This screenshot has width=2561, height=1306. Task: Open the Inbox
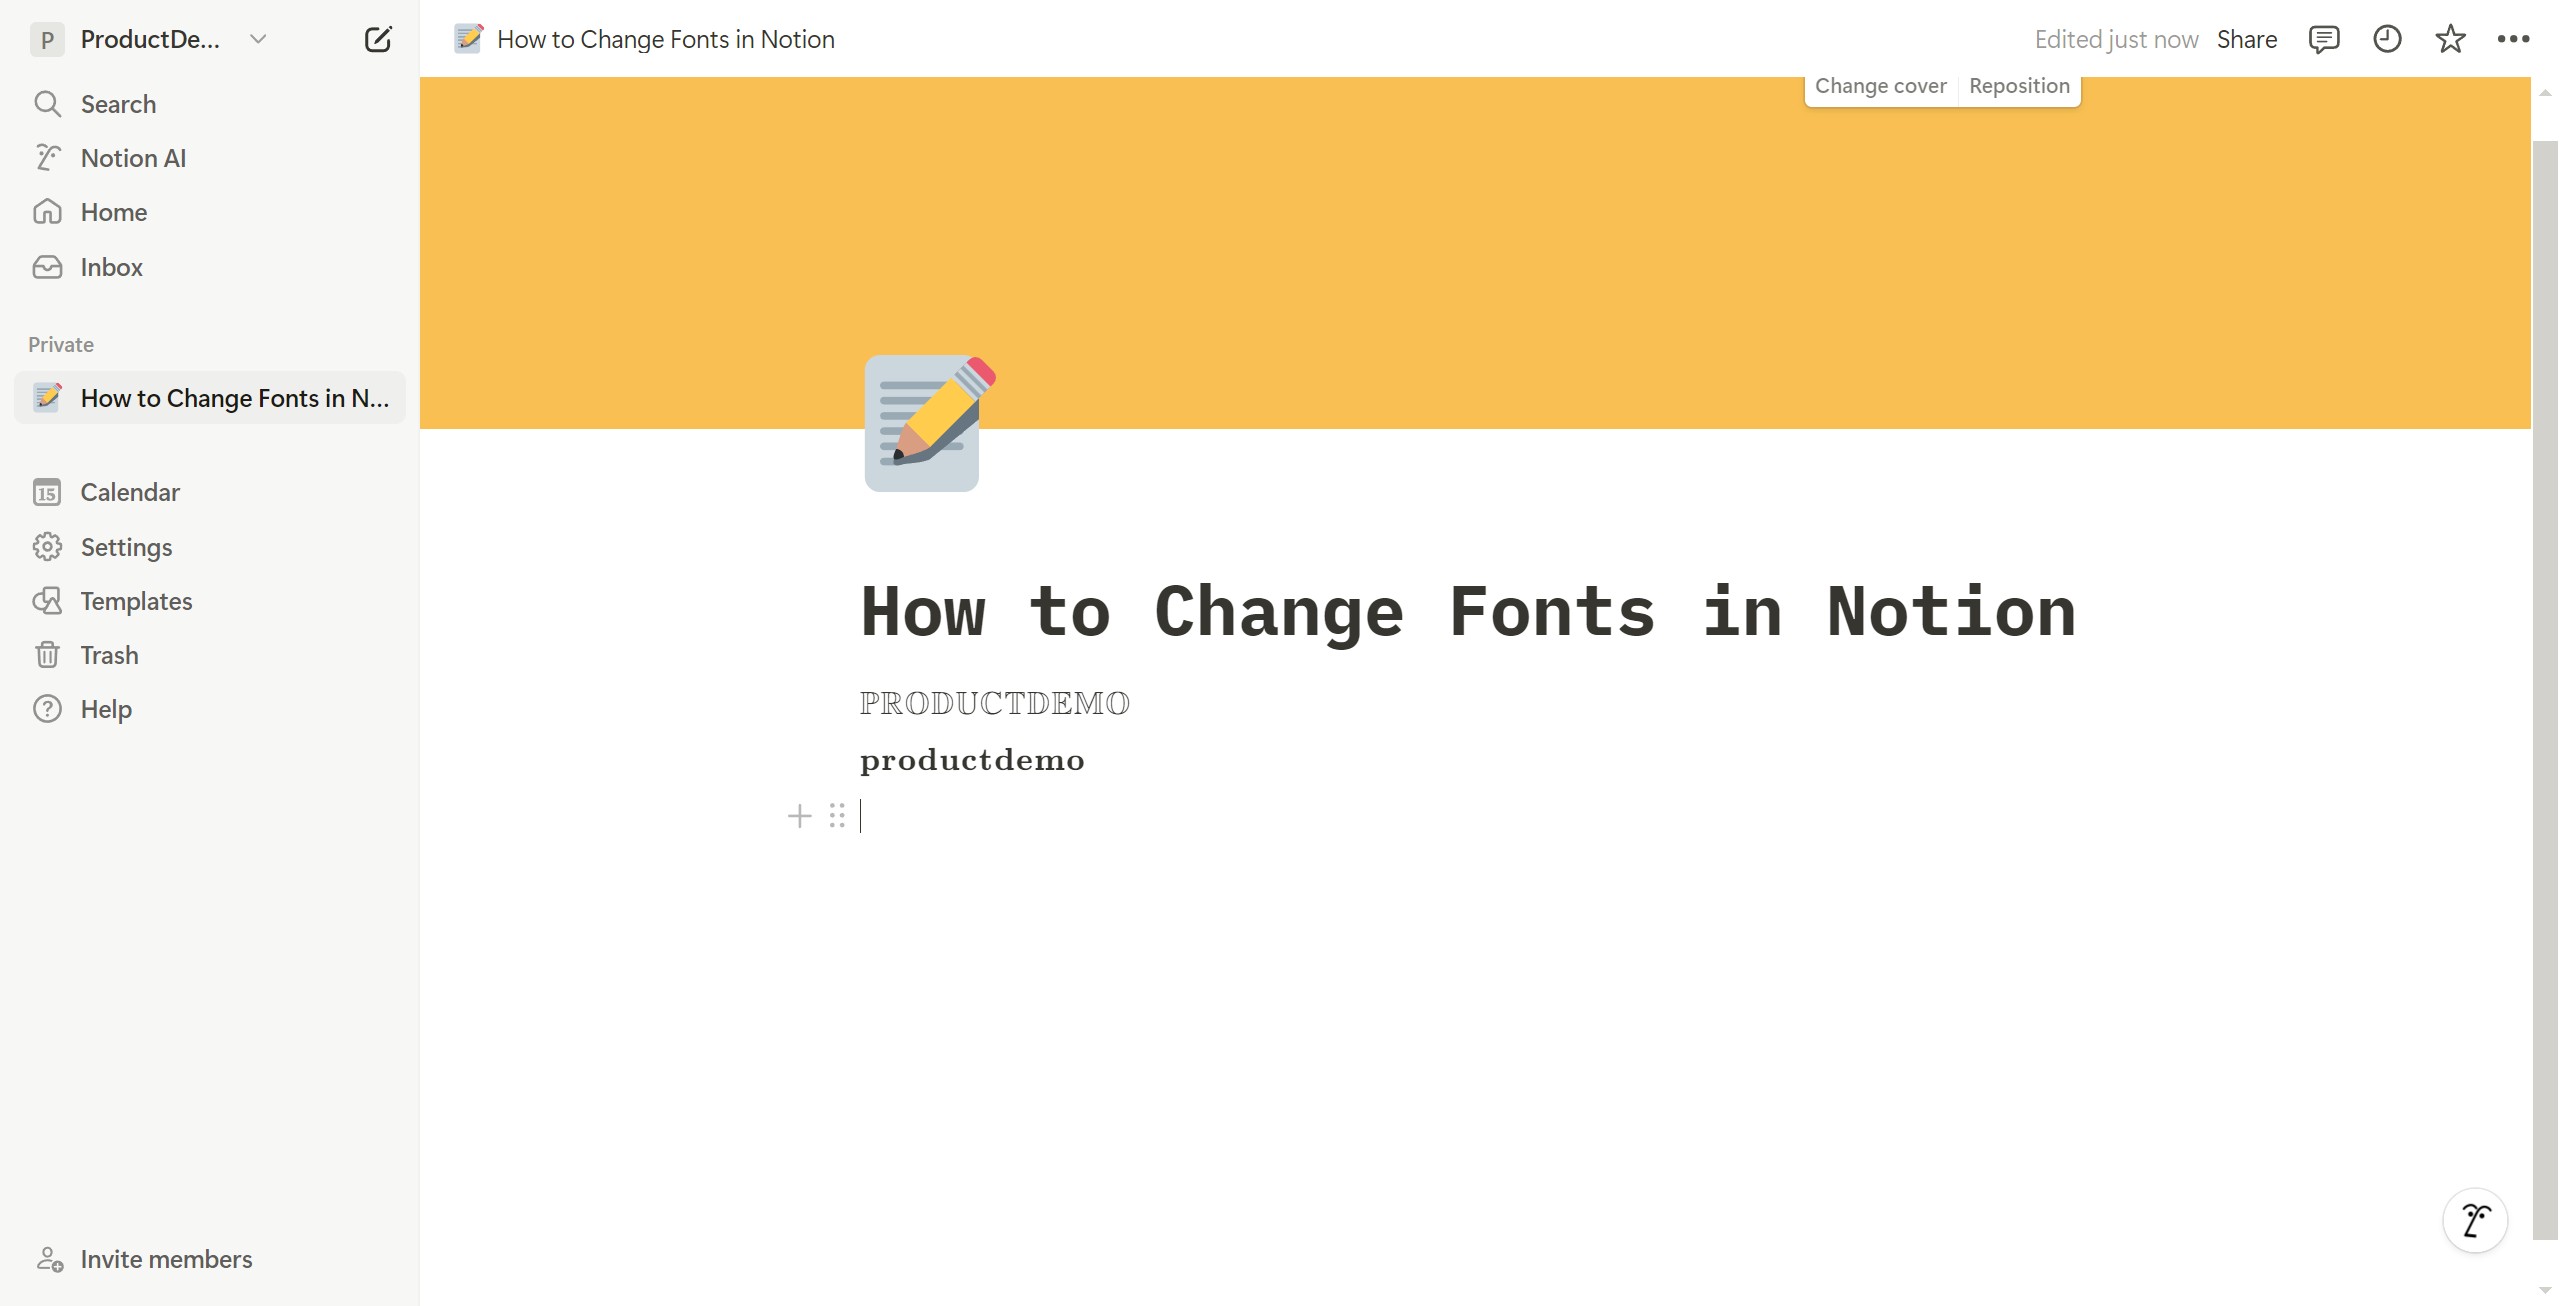[x=210, y=267]
